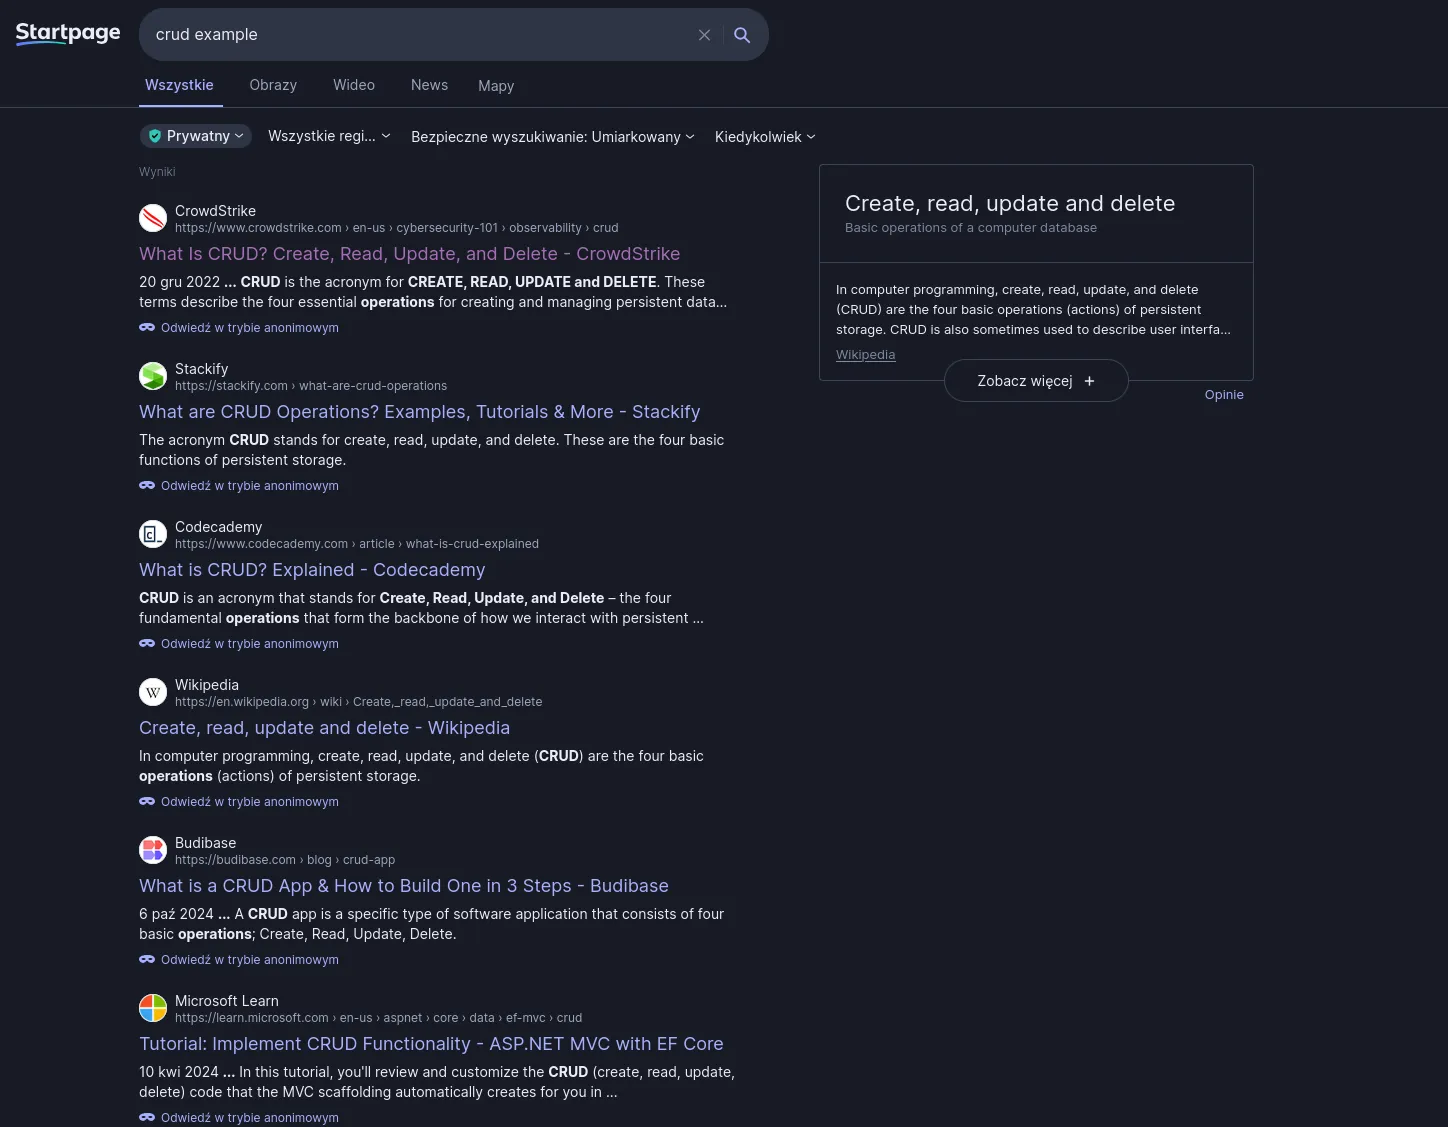The height and width of the screenshot is (1127, 1448).
Task: Click the CrowdStrike site favicon
Action: (153, 218)
